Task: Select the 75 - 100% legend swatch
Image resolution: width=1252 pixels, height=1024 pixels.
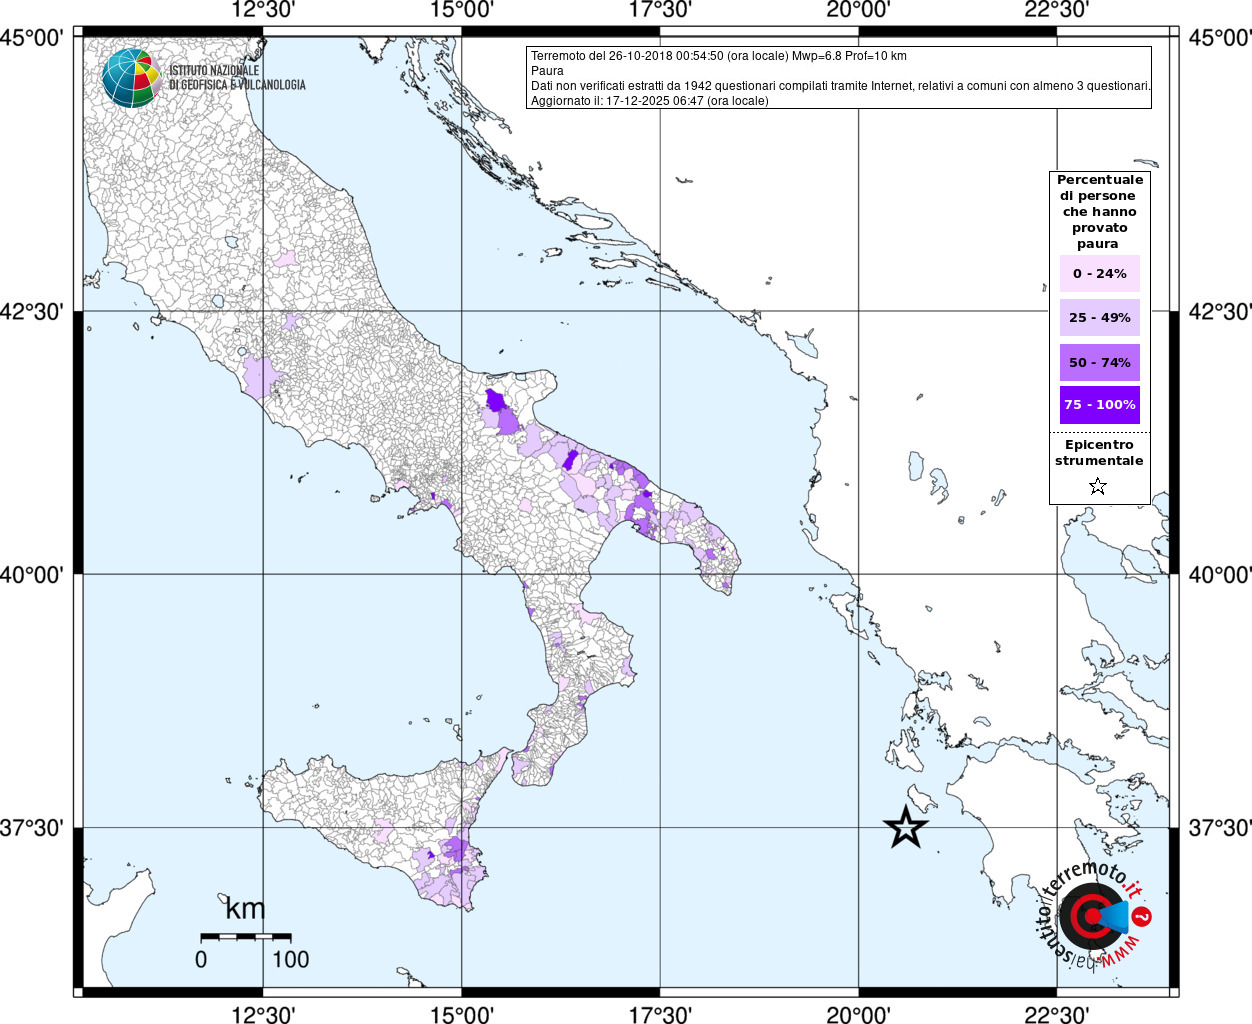Action: click(1099, 405)
